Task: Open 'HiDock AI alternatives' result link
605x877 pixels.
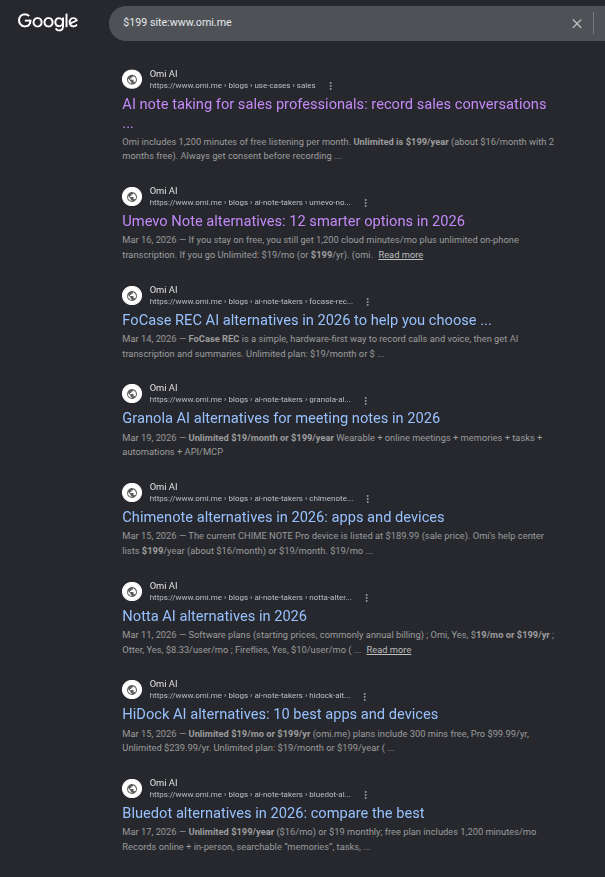Action: [280, 714]
